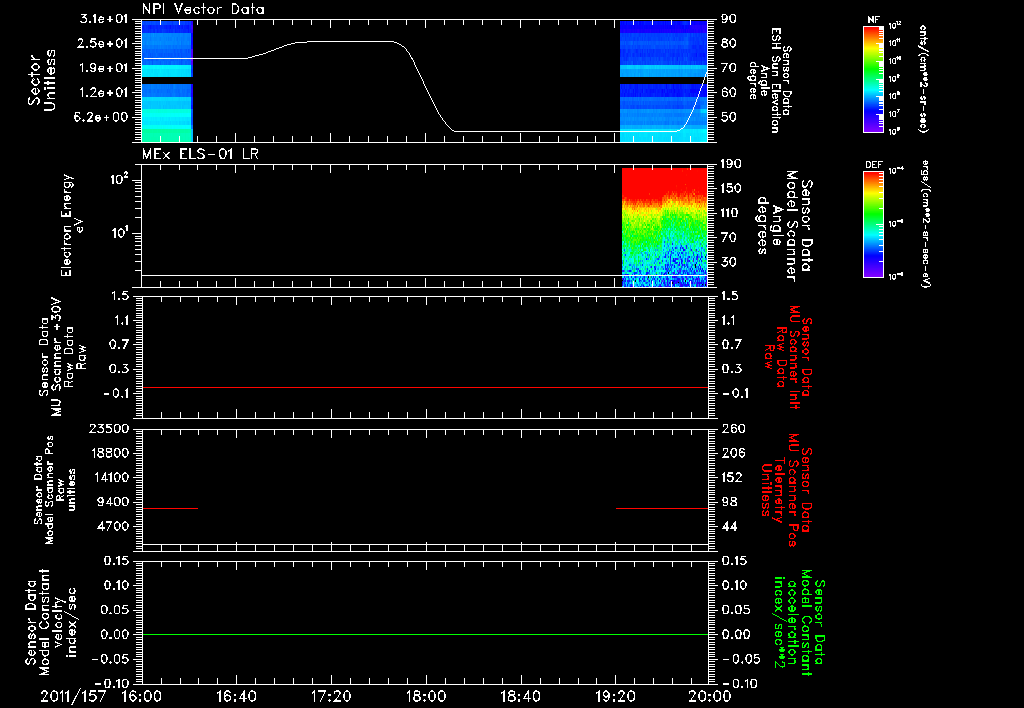
Task: Click the "9400" scanner position tick
Action: pyautogui.click(x=113, y=502)
